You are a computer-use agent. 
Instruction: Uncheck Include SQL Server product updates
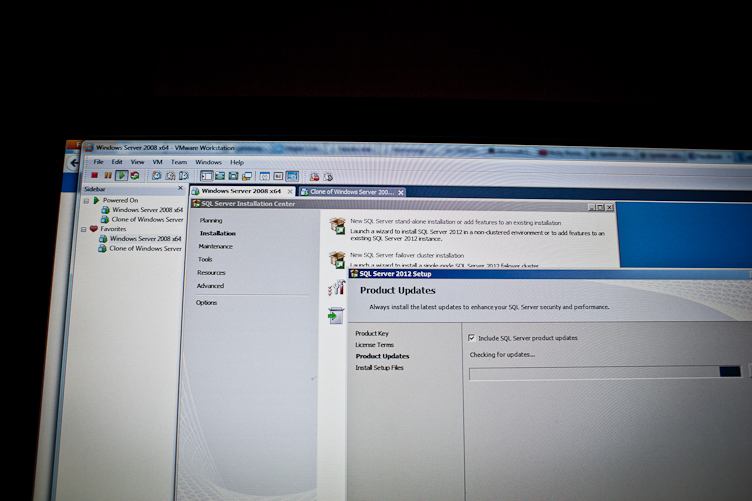tap(472, 338)
